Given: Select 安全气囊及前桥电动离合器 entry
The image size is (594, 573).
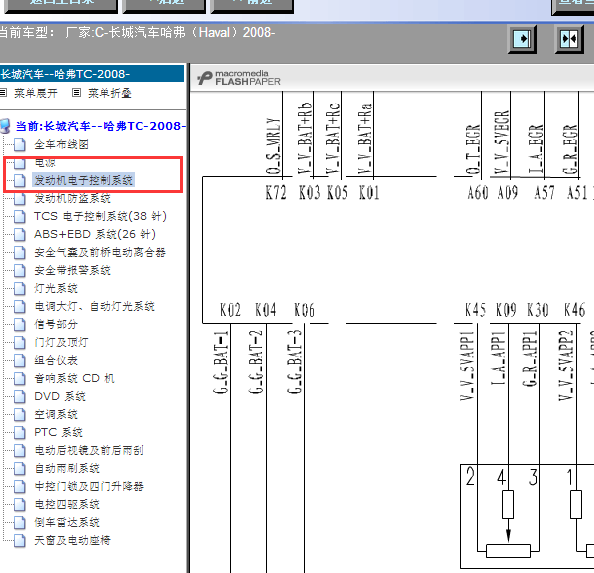Looking at the screenshot, I should click(x=100, y=252).
